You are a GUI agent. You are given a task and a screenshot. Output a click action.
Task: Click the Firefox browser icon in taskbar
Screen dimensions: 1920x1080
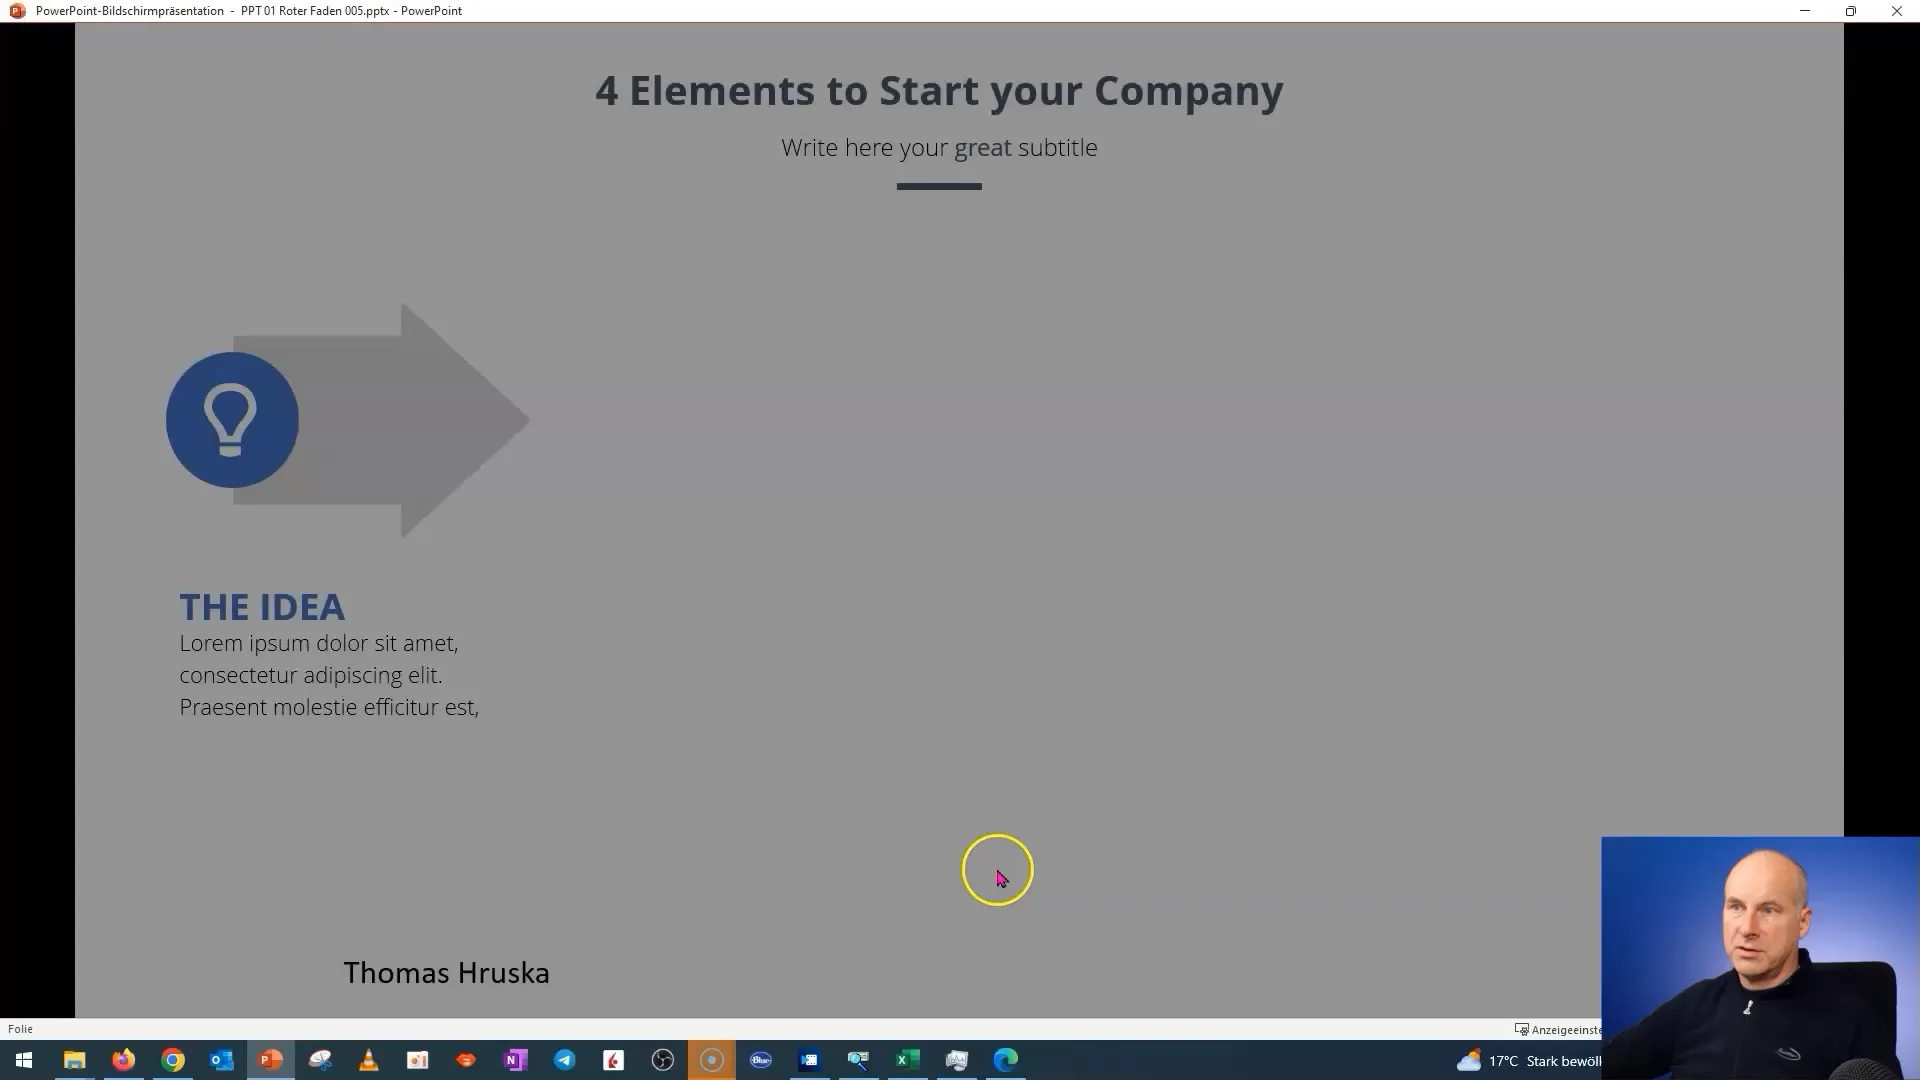(x=123, y=1060)
